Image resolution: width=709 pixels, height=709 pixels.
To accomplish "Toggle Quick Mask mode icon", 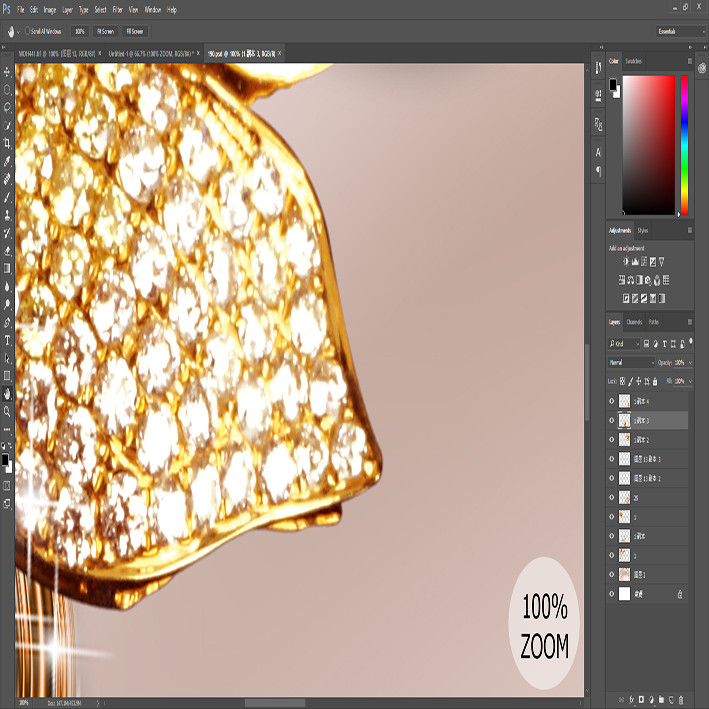I will 7,486.
